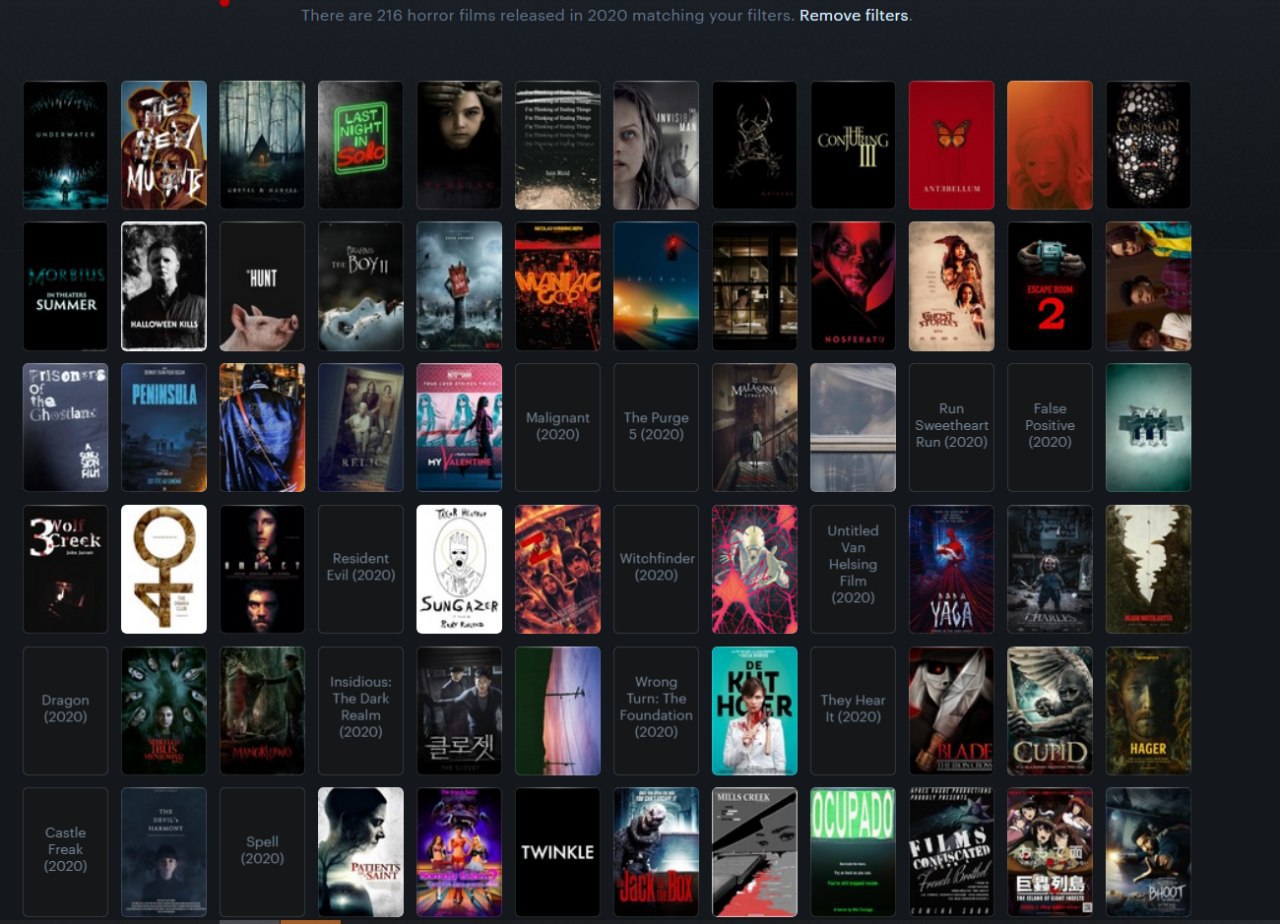1280x924 pixels.
Task: Select the Baba Yaga poster
Action: 952,569
